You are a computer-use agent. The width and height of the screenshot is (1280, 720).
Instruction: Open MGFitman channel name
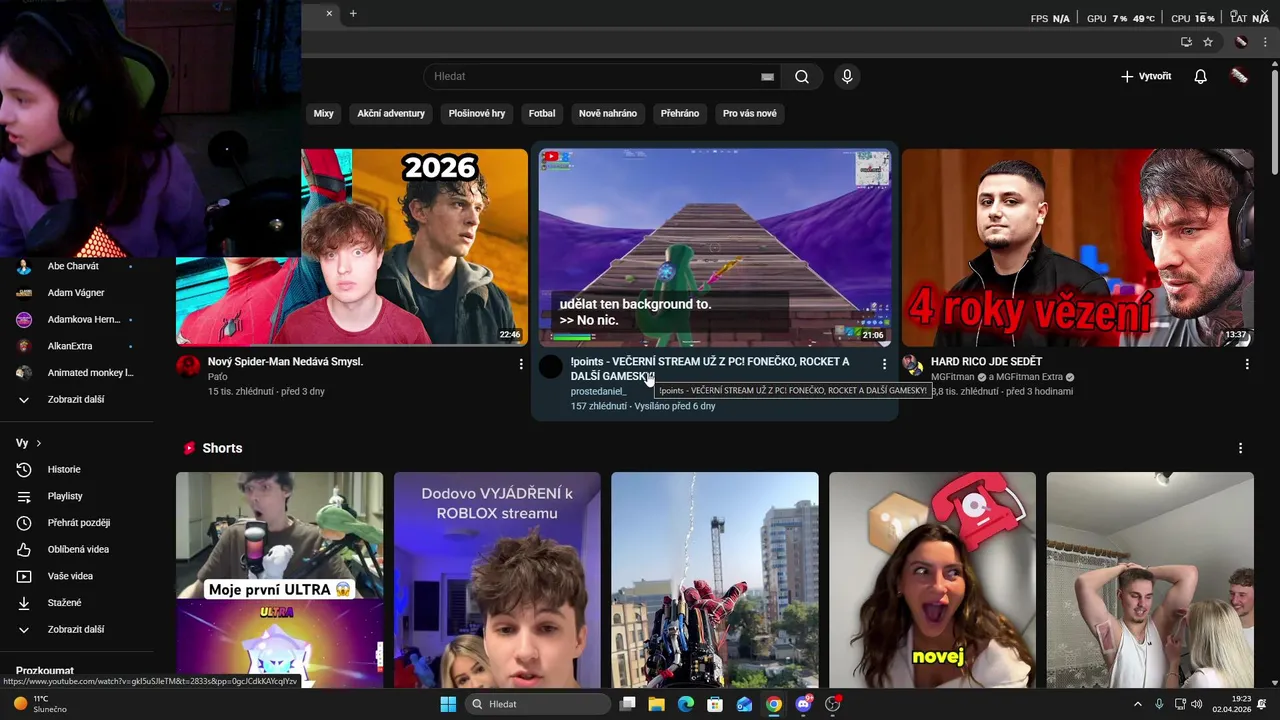(x=952, y=377)
